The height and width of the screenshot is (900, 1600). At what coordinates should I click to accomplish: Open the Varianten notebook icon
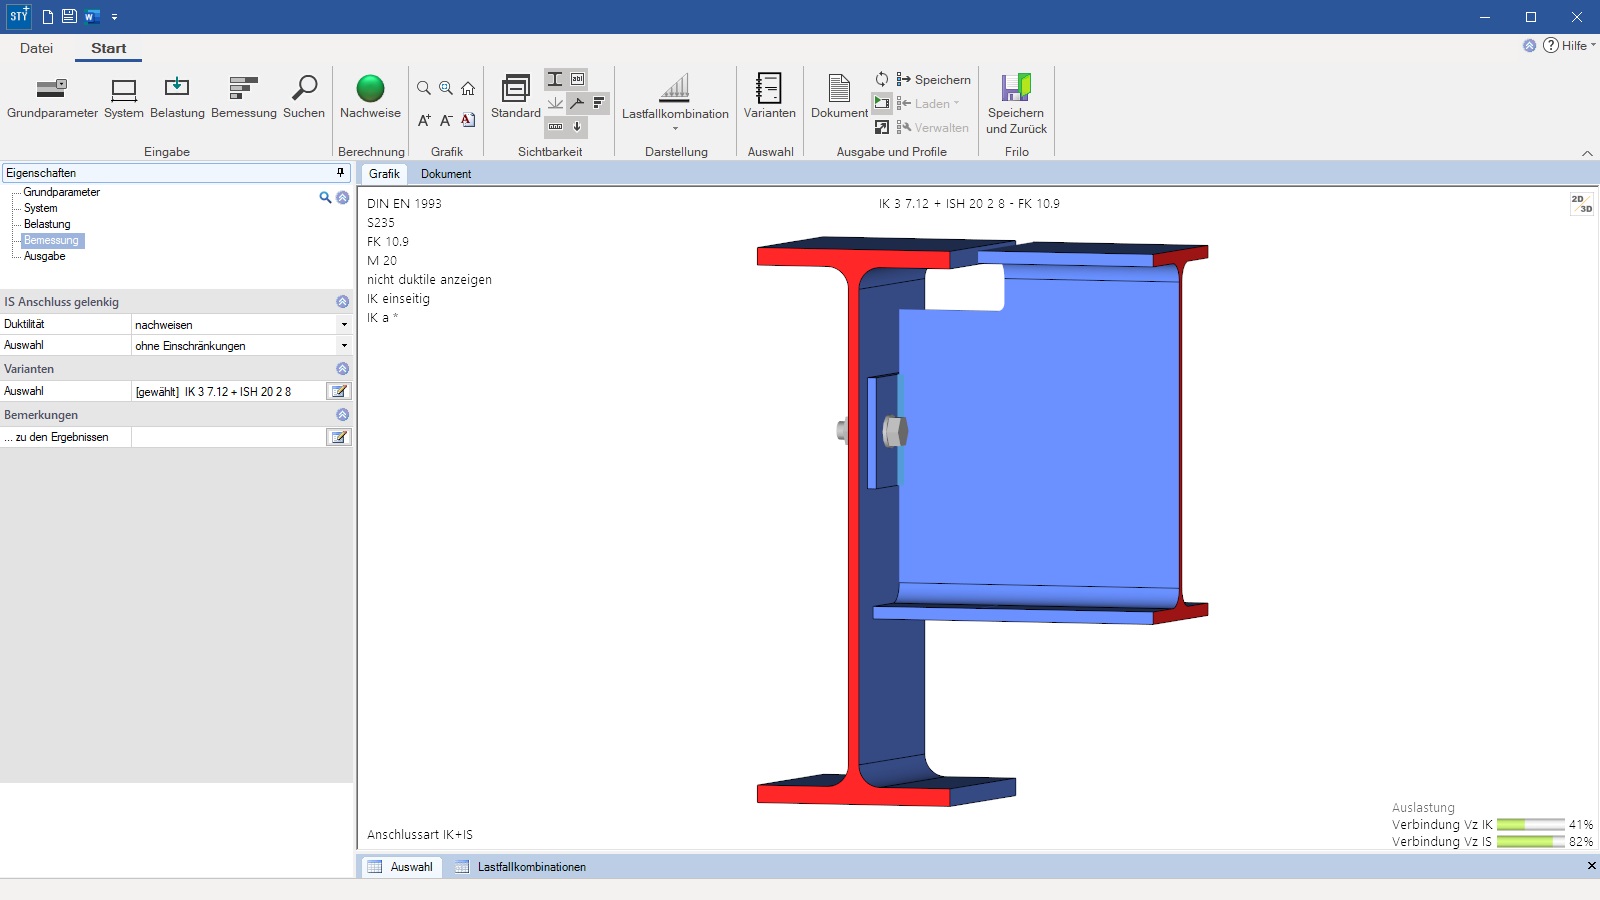click(x=769, y=89)
